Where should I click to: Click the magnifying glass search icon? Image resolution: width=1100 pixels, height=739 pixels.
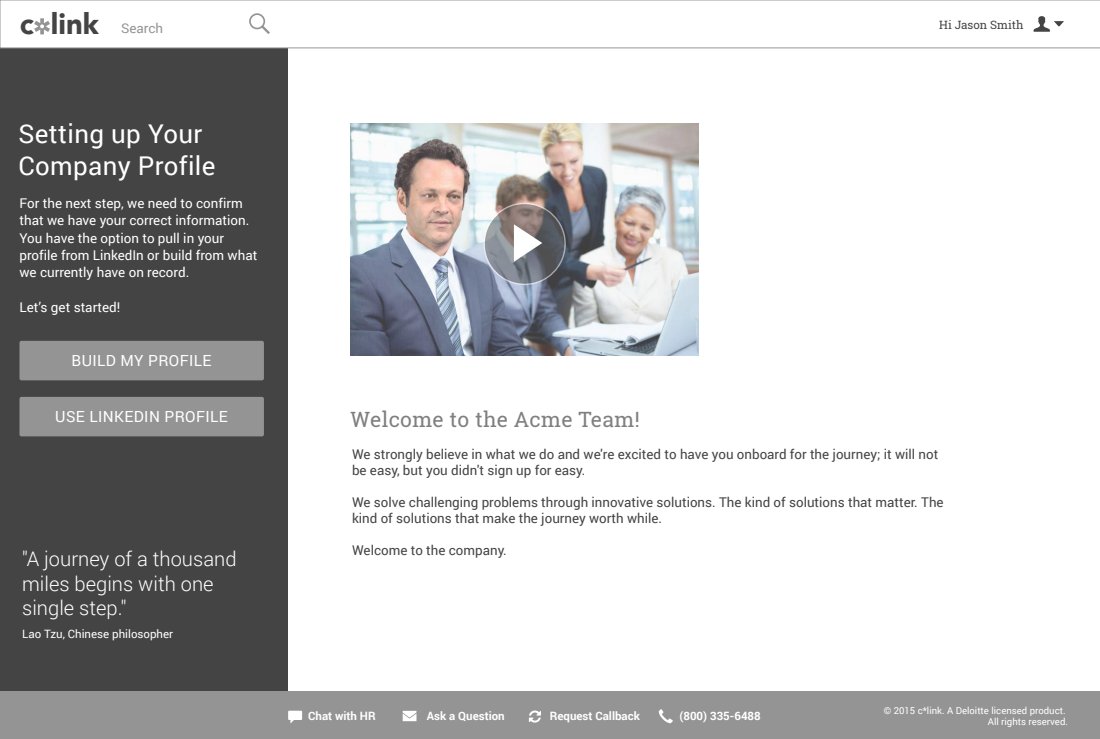pyautogui.click(x=259, y=24)
